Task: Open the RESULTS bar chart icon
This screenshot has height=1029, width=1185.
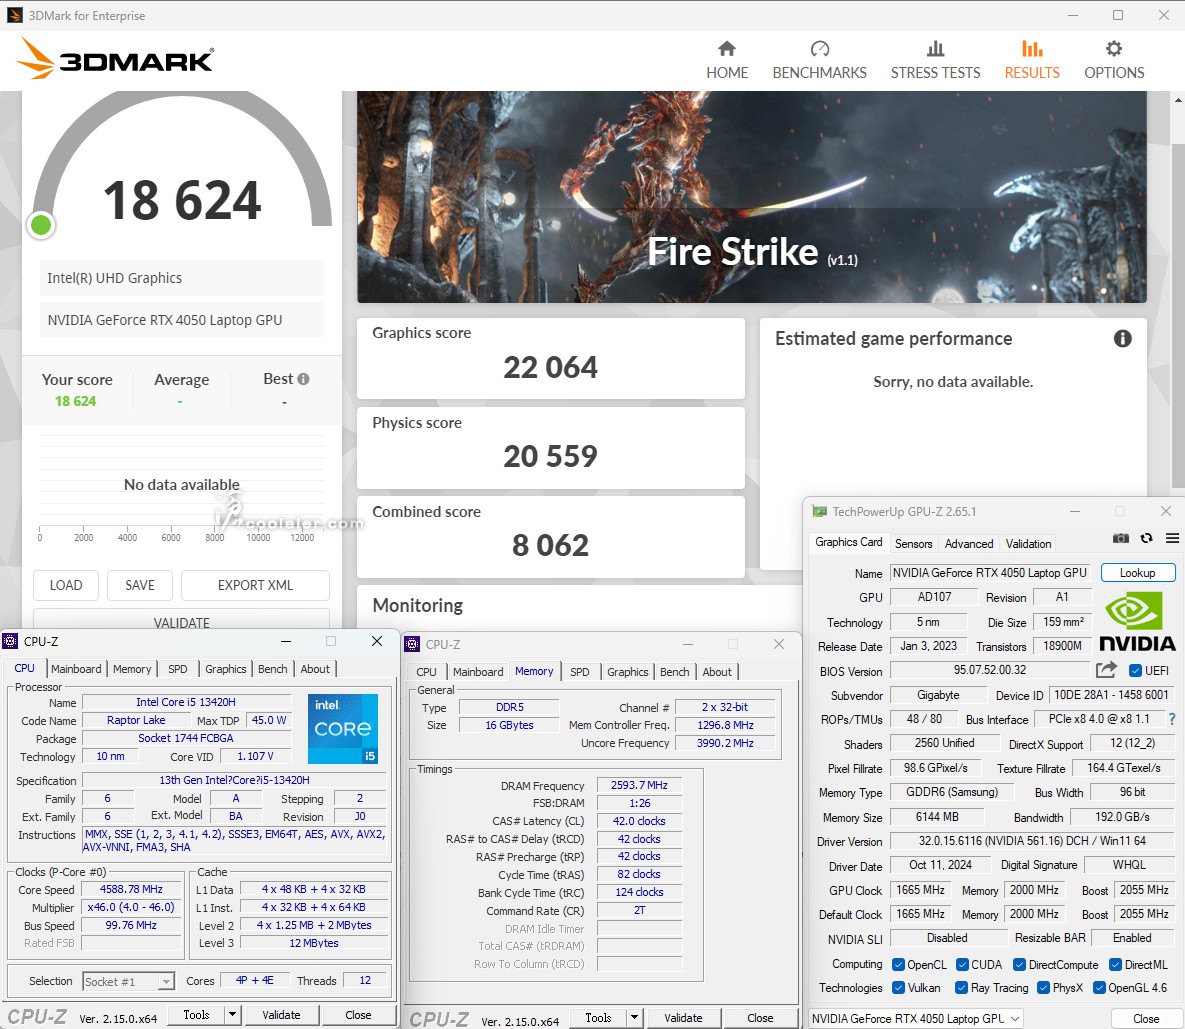Action: pos(1032,49)
